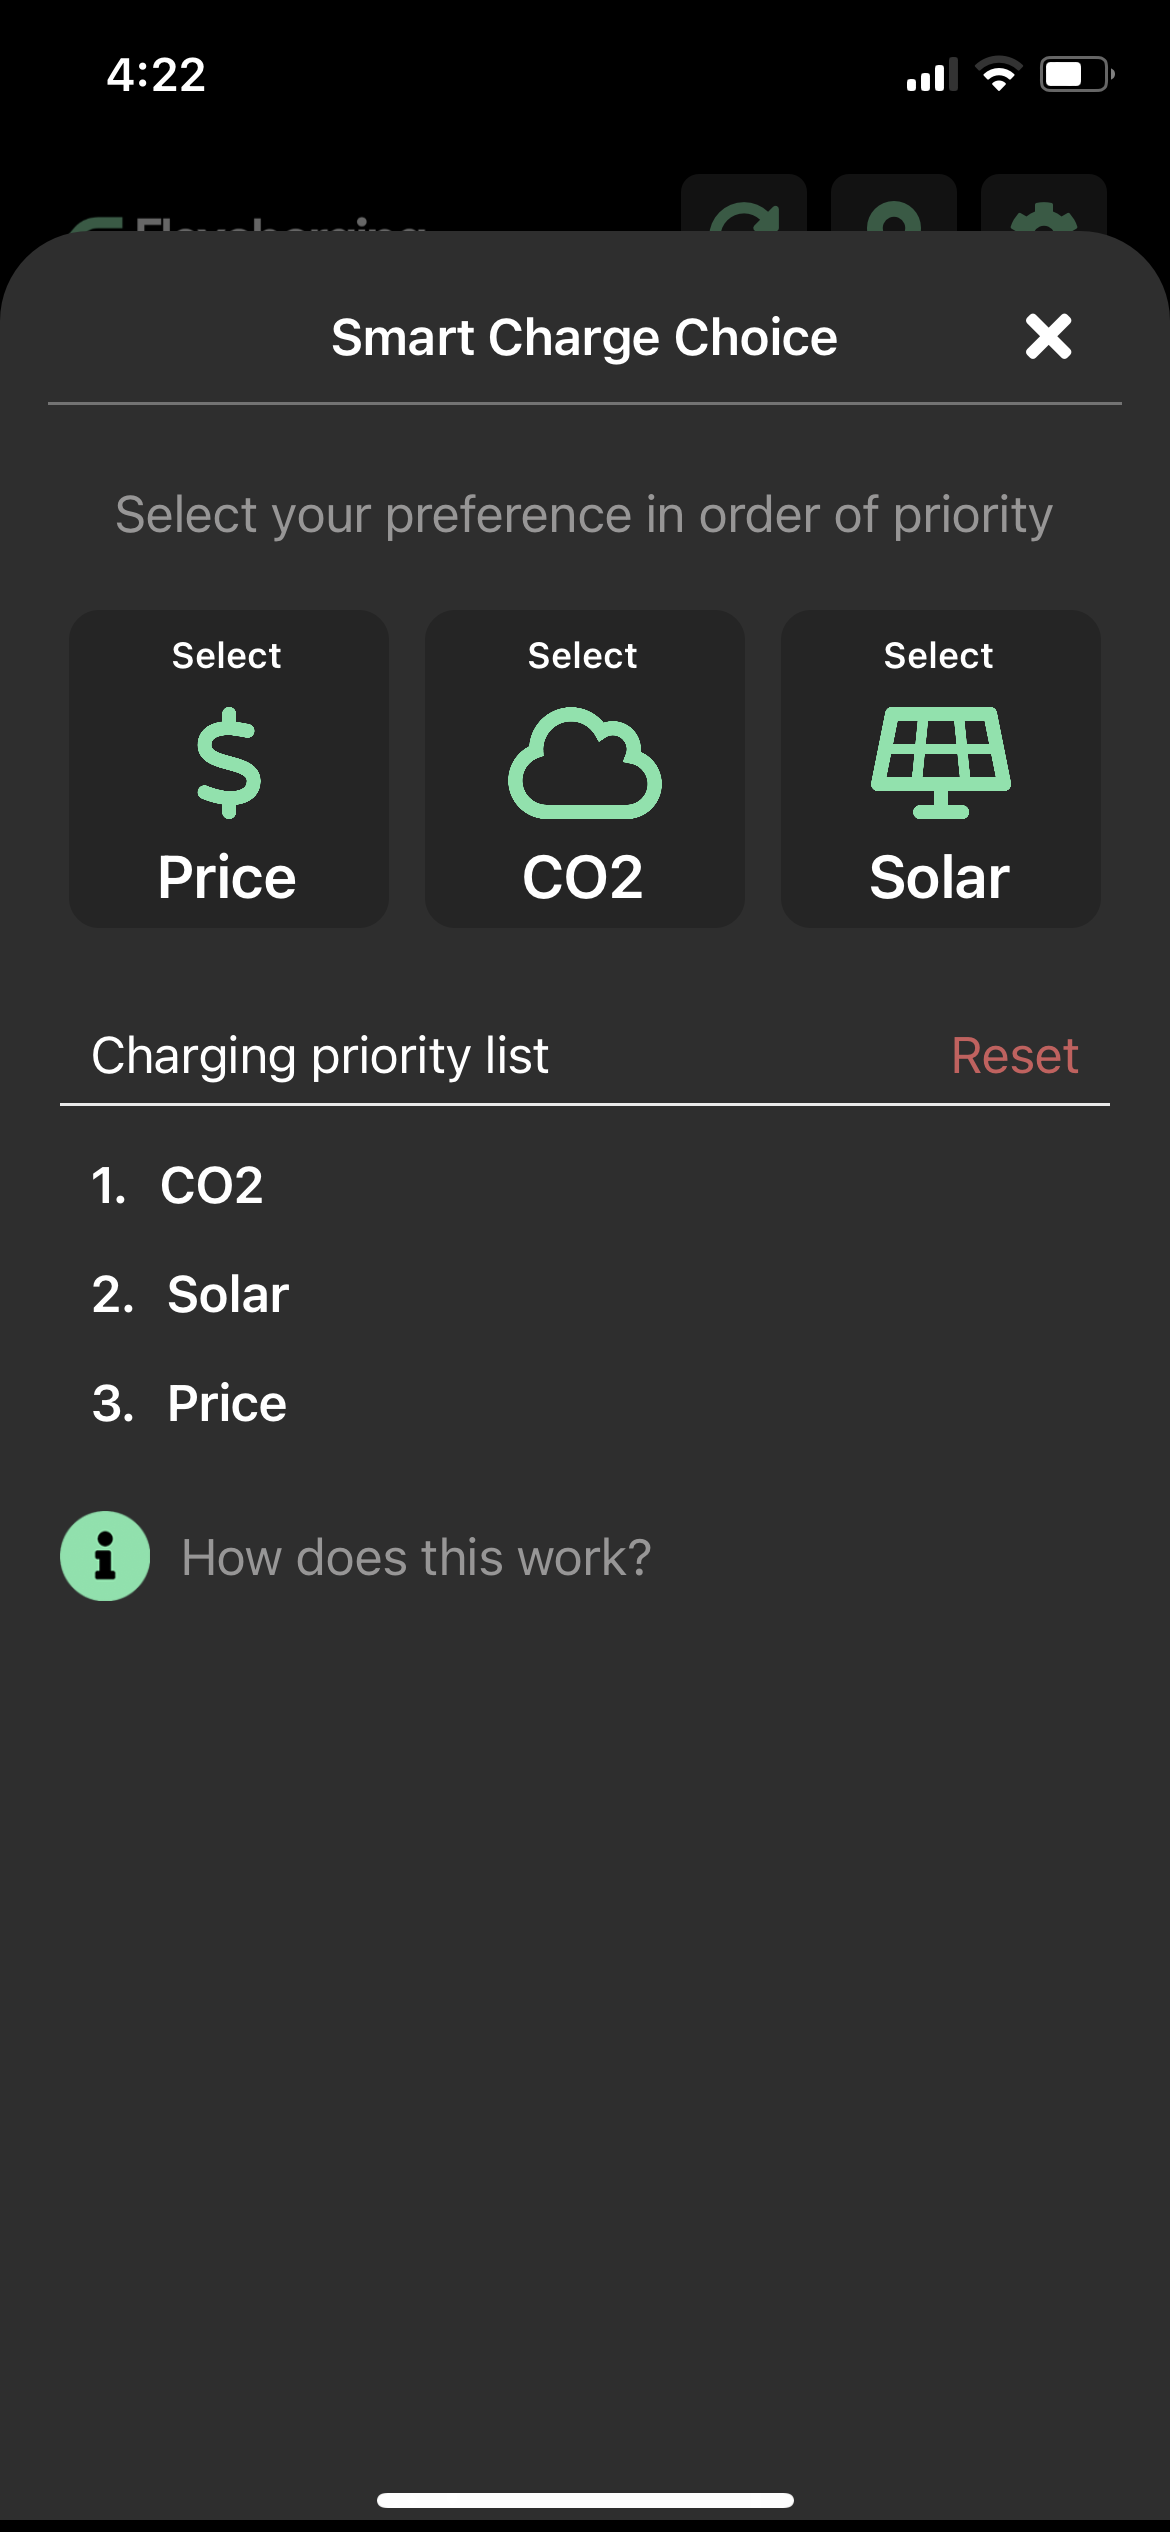Viewport: 1170px width, 2532px height.
Task: Click the Smart Charge Choice title
Action: (584, 338)
